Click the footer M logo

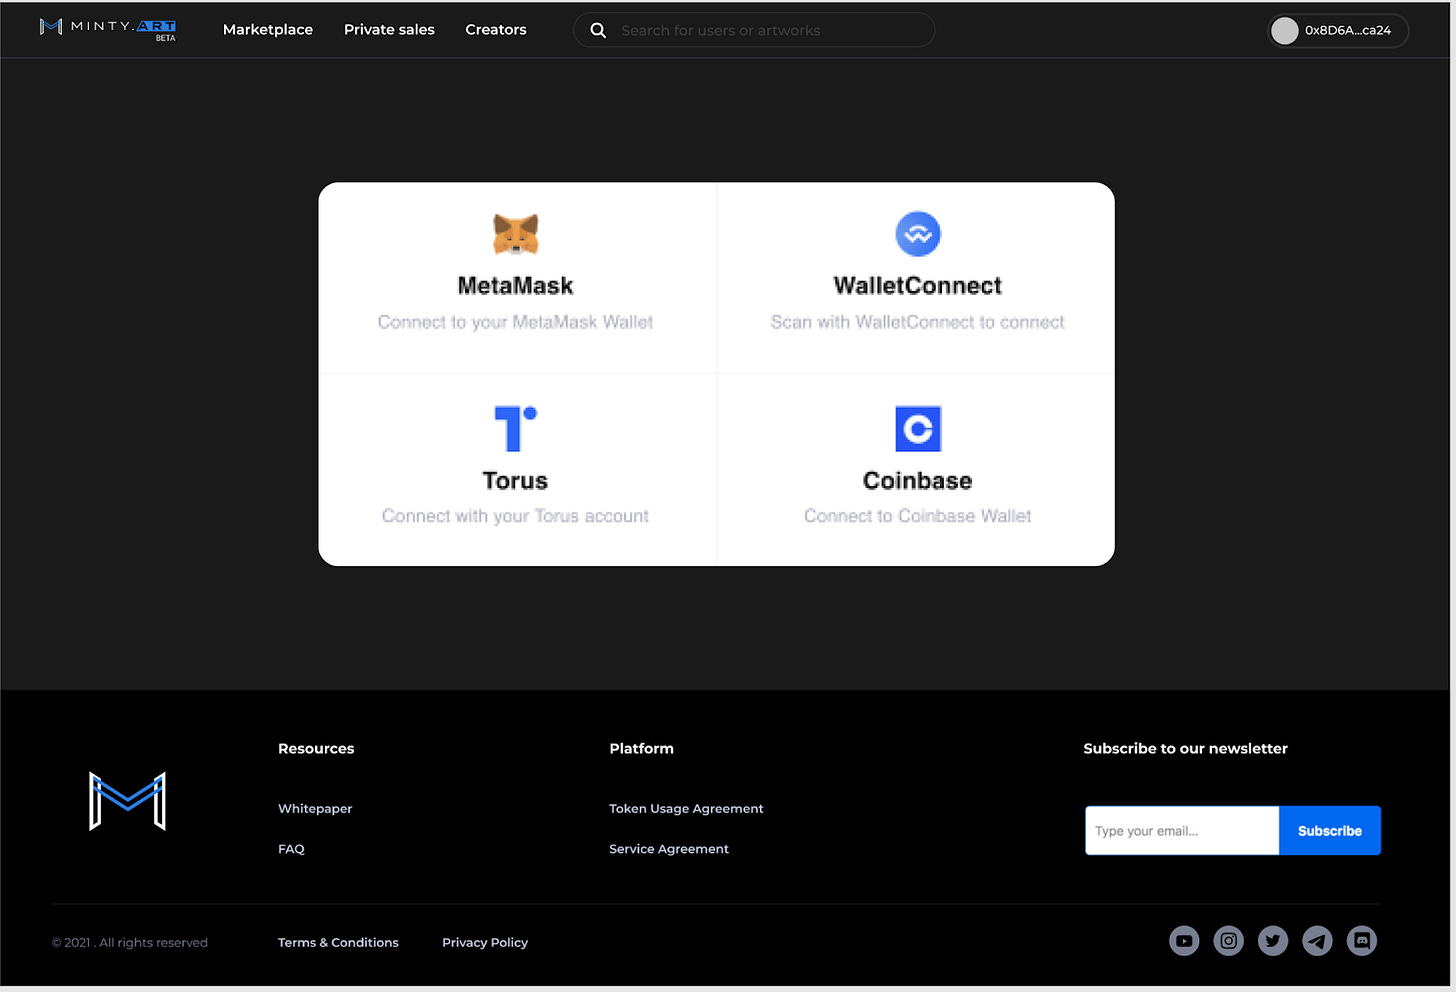pyautogui.click(x=127, y=801)
